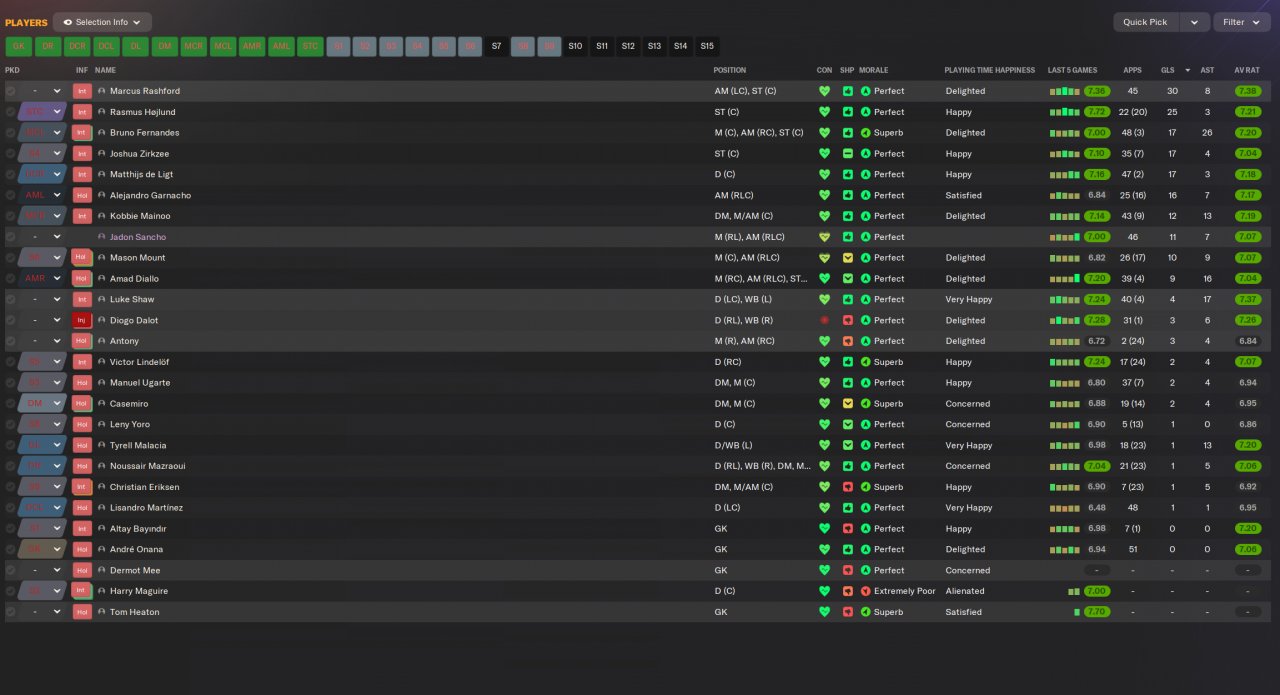Screen dimensions: 1280x695
Task: Click the Inj injury badge for Diogo Dalot
Action: click(x=82, y=320)
